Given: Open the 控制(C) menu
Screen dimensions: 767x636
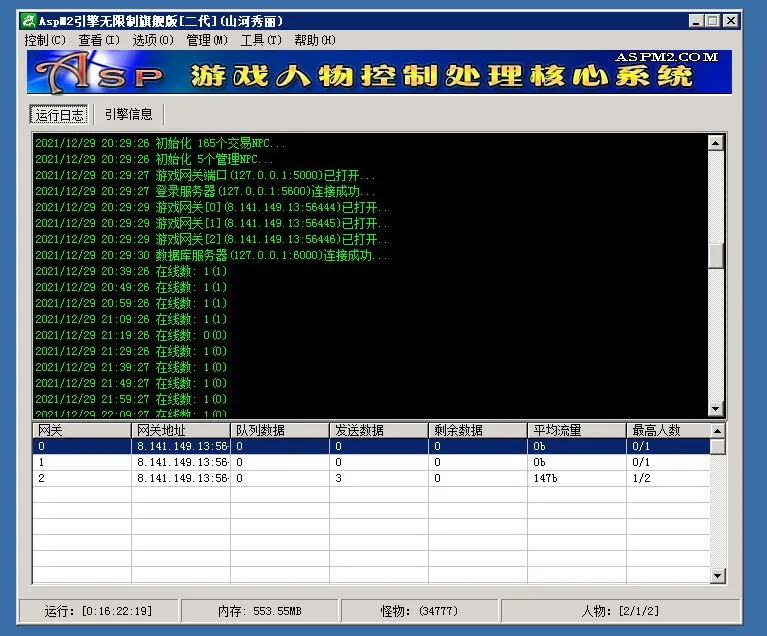Looking at the screenshot, I should (45, 40).
